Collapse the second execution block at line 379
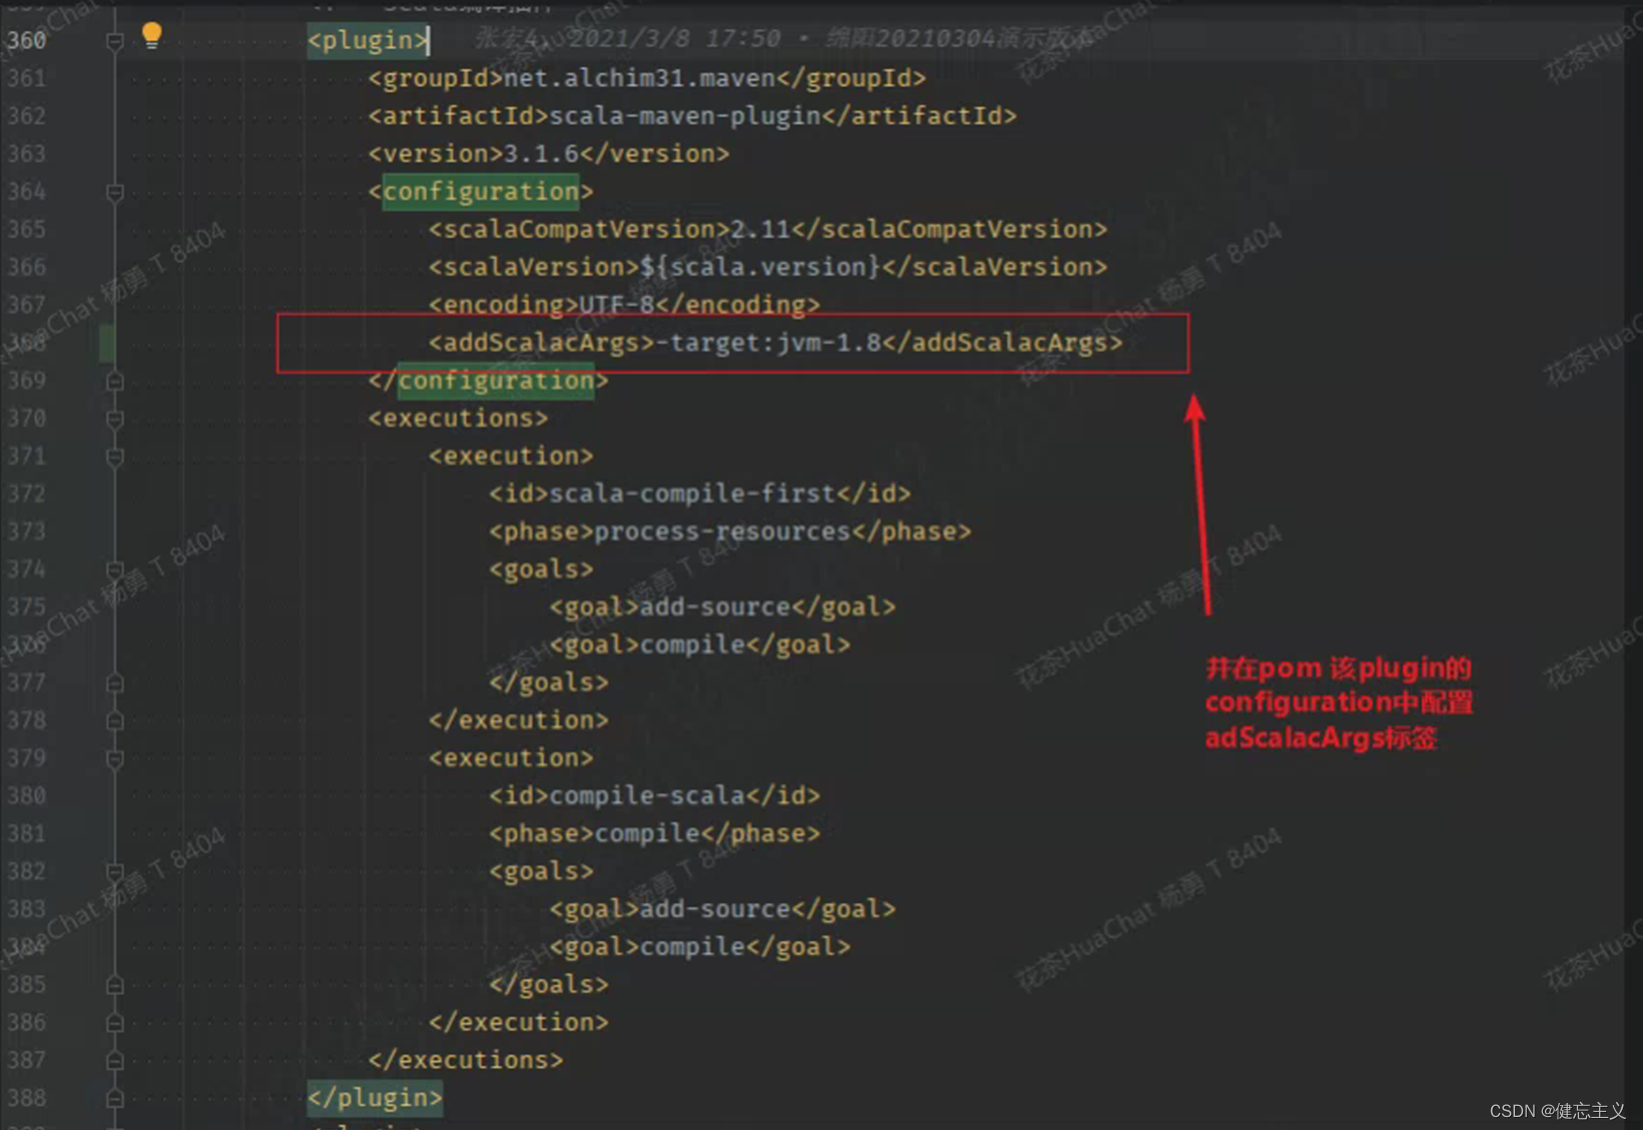Screen dimensions: 1643x1130 coord(113,757)
